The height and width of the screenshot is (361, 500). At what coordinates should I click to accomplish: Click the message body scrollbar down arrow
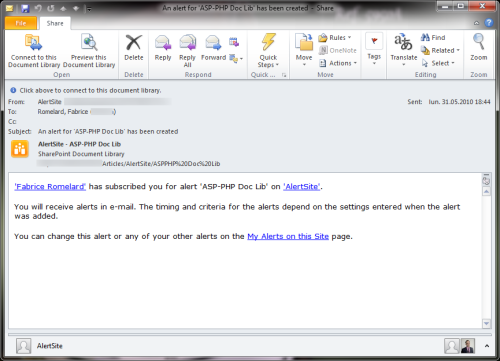click(486, 323)
